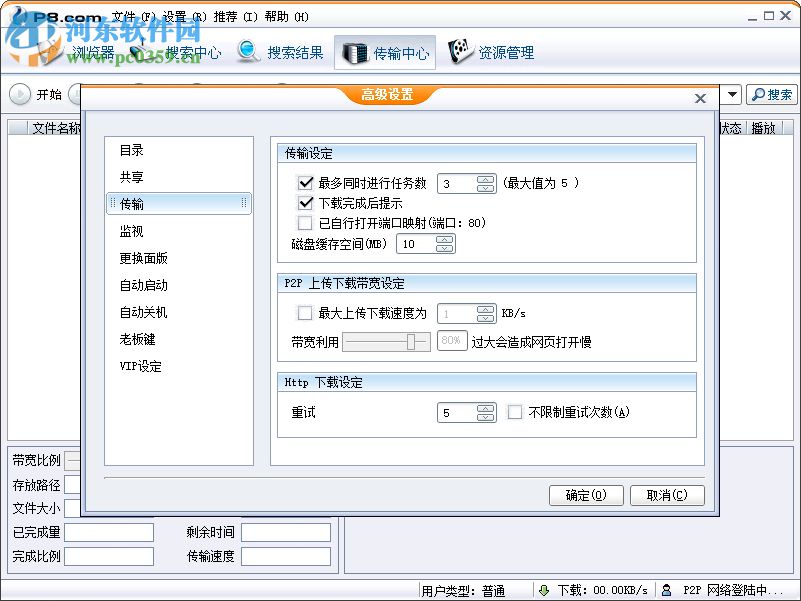Check 不限制重试次数(A) checkbox
The image size is (801, 601).
coord(514,412)
